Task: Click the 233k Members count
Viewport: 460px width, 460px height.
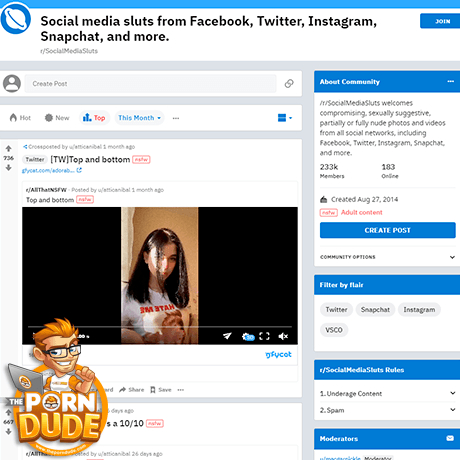Action: pyautogui.click(x=332, y=170)
